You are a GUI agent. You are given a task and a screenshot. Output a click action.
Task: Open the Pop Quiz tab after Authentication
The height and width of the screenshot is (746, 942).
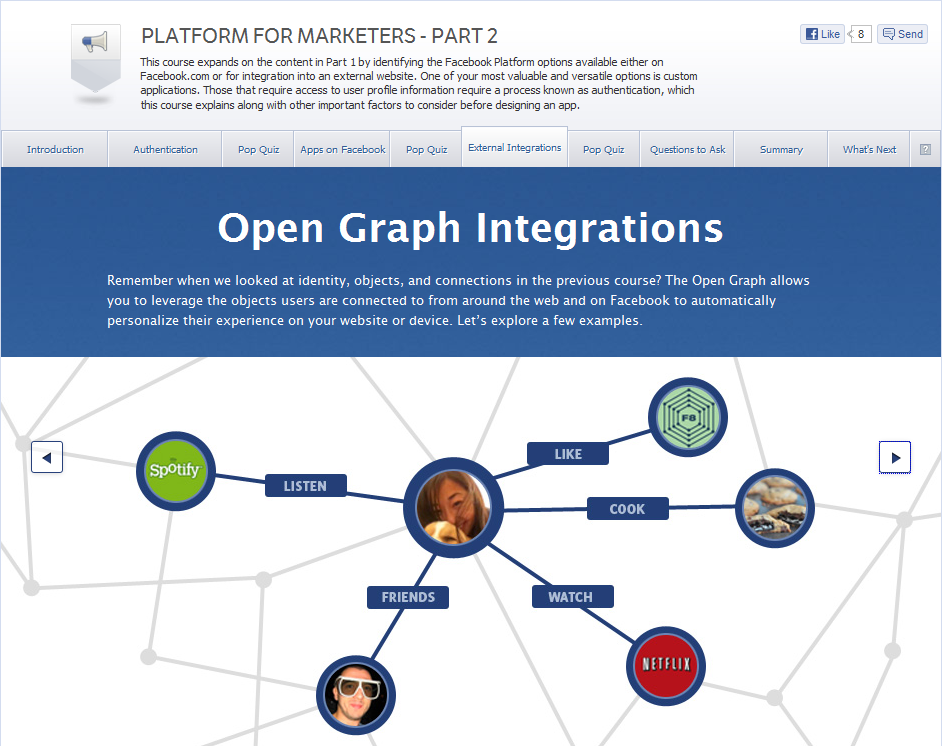(258, 150)
